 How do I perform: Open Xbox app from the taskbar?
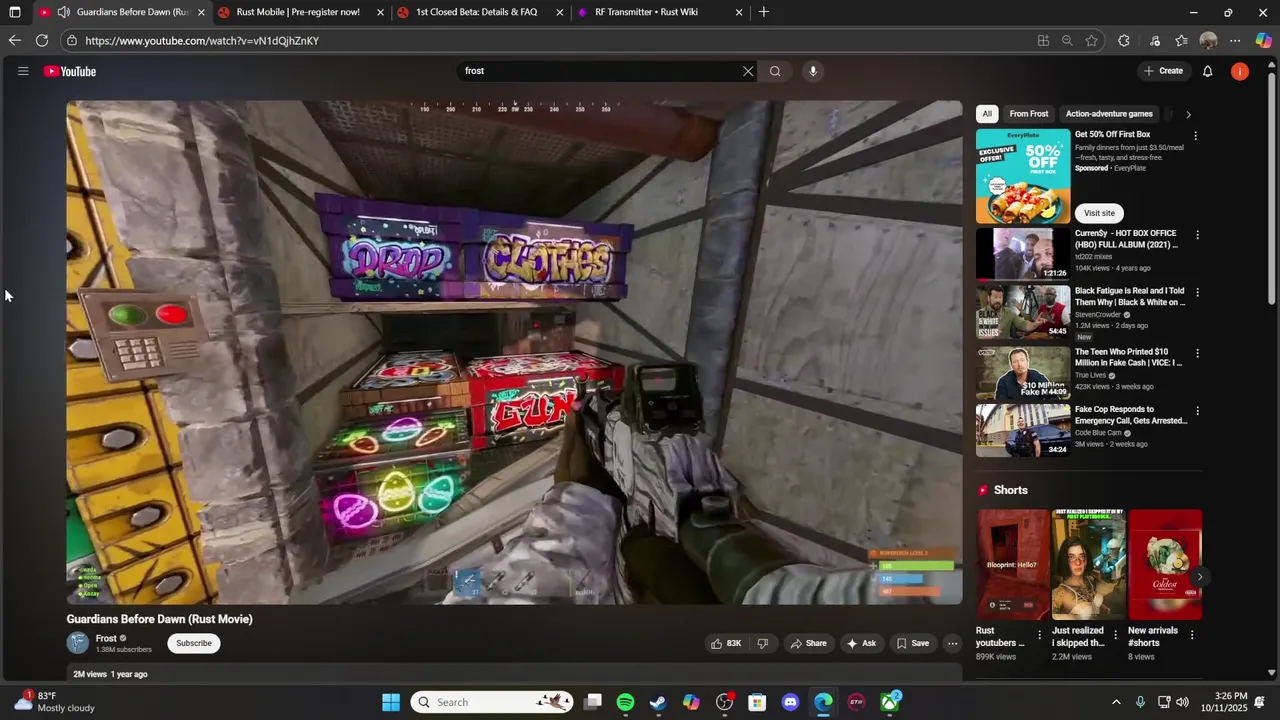click(x=889, y=702)
